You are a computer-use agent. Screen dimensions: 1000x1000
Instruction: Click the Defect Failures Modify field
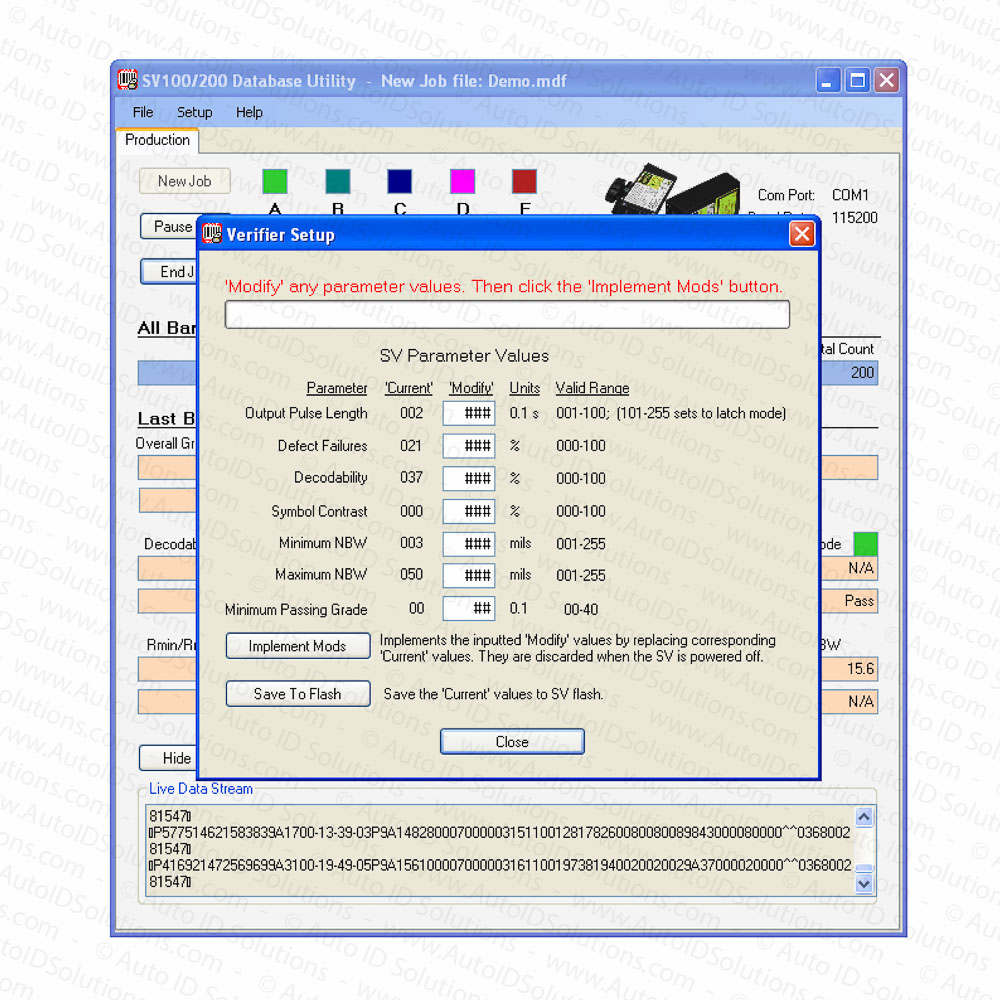(469, 445)
